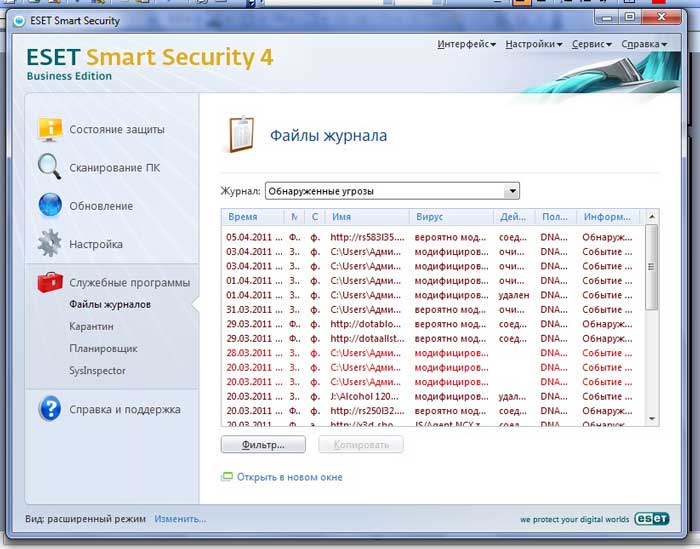Image resolution: width=700 pixels, height=549 pixels.
Task: Click the Фильтр... button
Action: [x=263, y=445]
